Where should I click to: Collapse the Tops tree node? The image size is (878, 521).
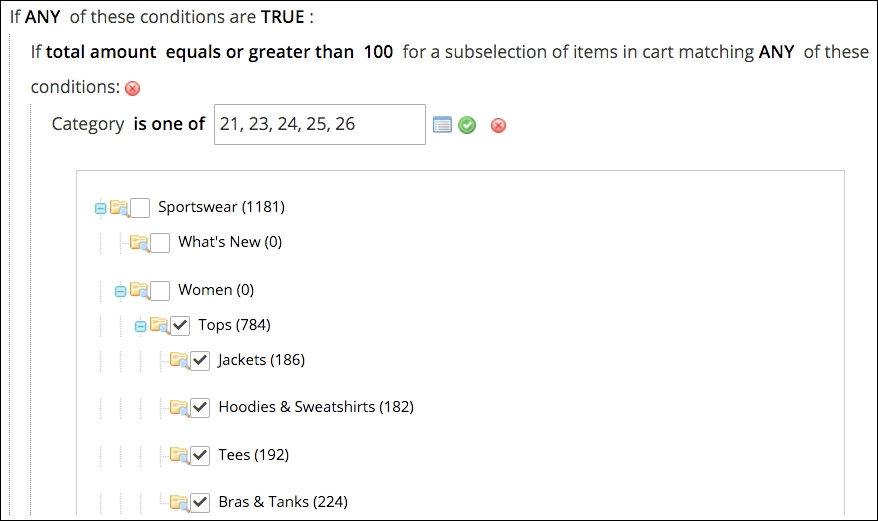[140, 326]
